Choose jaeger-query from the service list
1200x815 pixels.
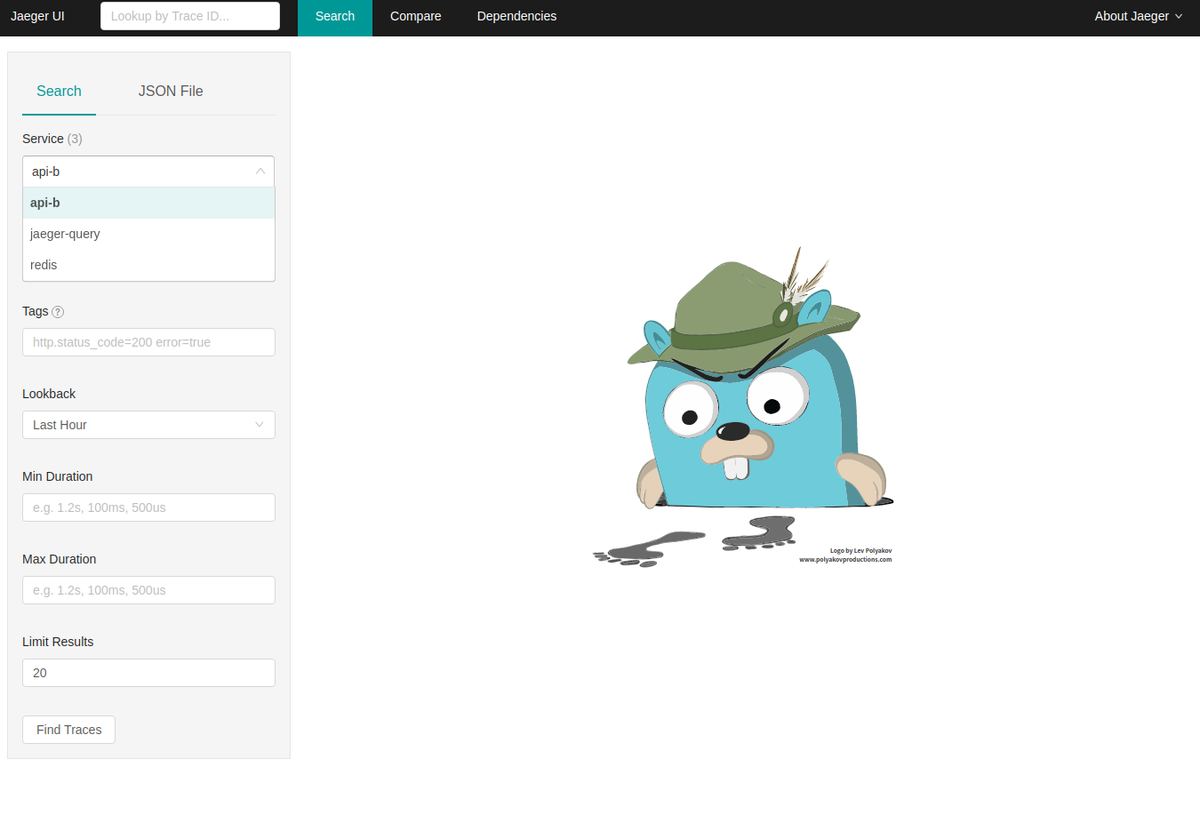[148, 234]
